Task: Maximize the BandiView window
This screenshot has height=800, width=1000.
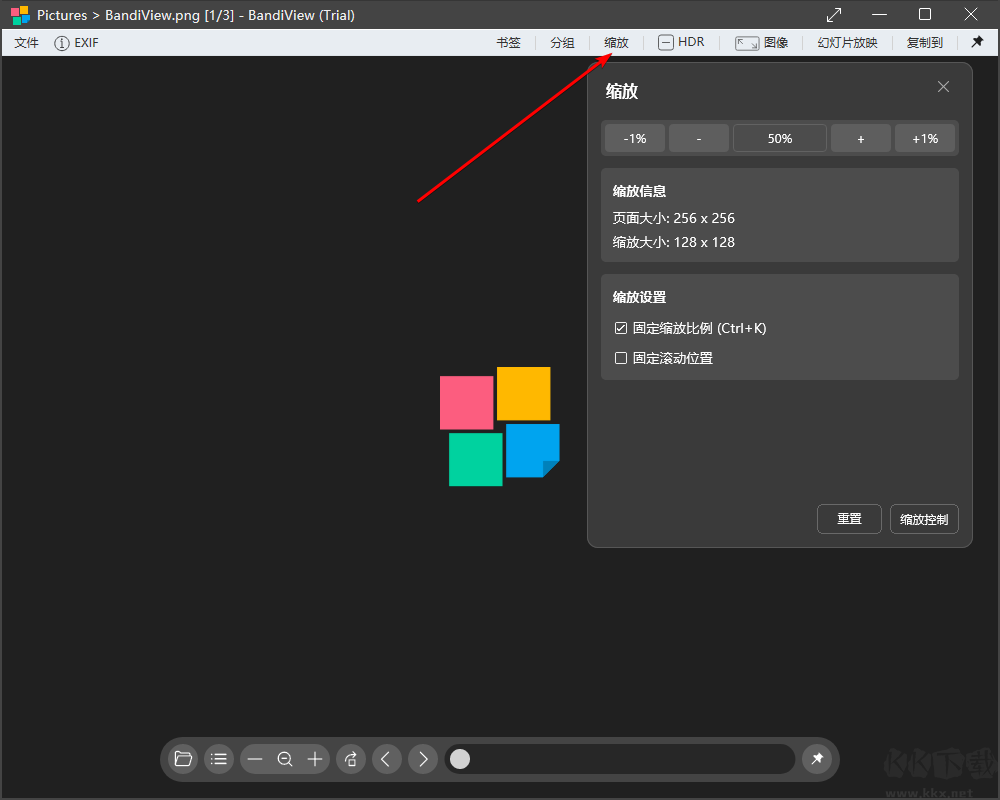Action: point(925,14)
